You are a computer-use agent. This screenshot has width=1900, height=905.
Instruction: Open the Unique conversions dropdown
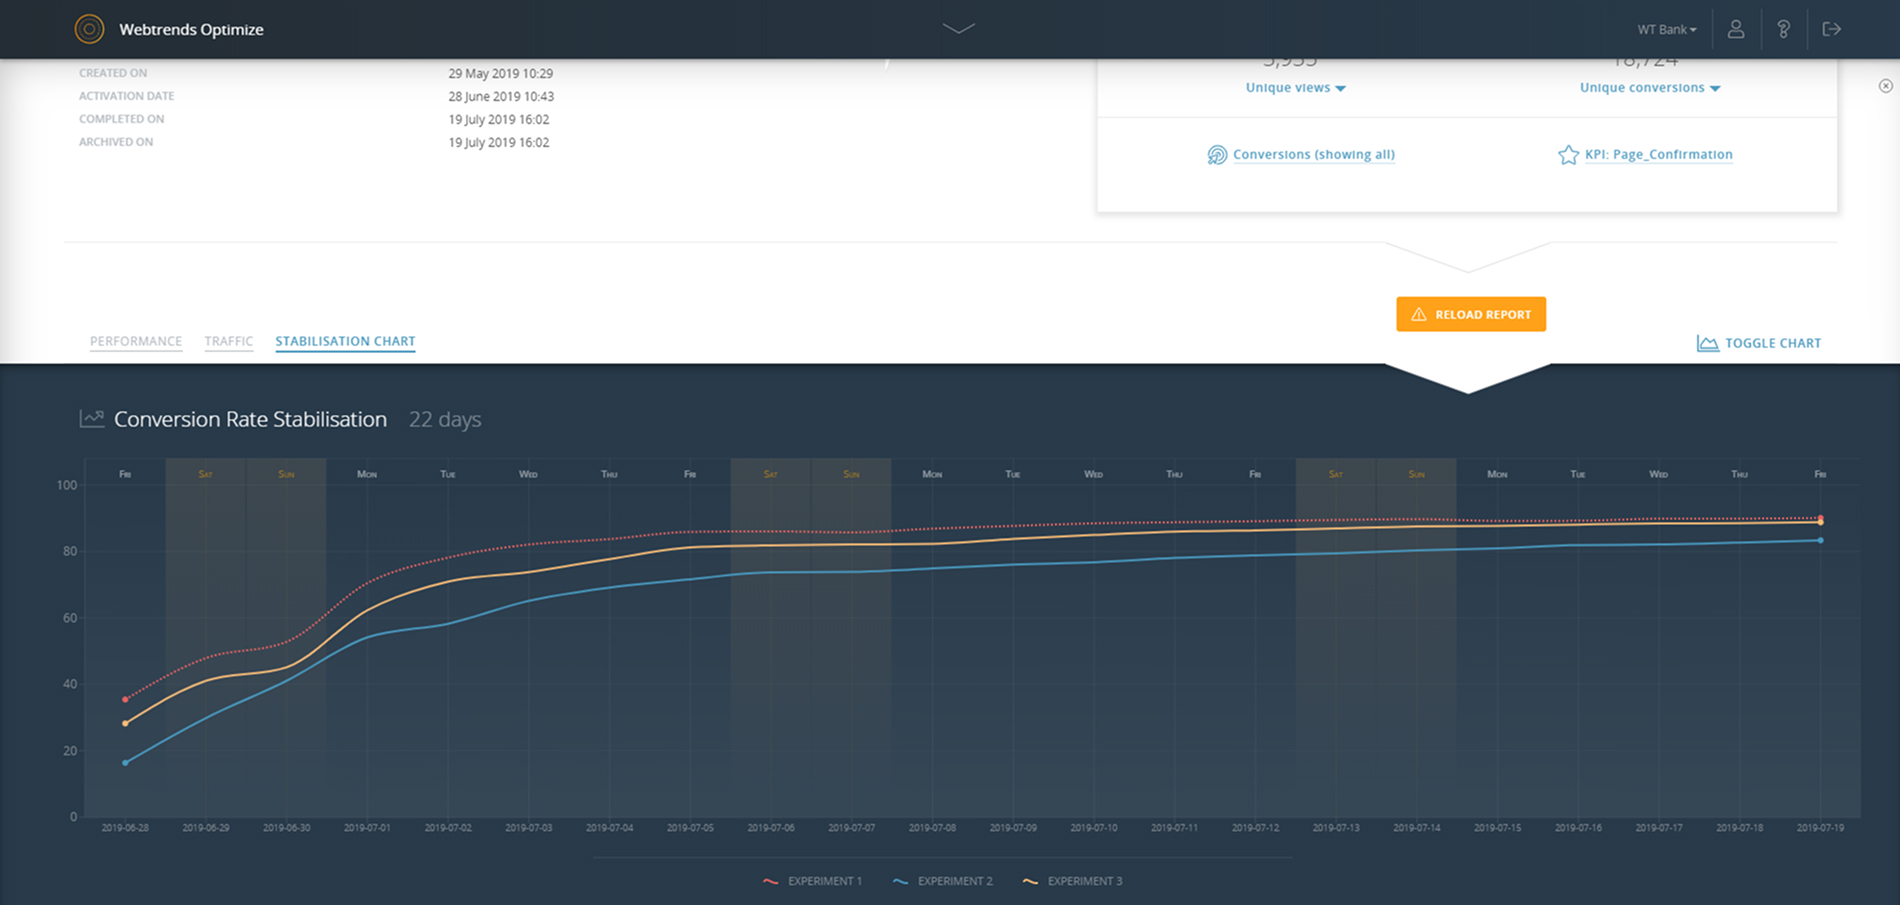(x=1650, y=88)
